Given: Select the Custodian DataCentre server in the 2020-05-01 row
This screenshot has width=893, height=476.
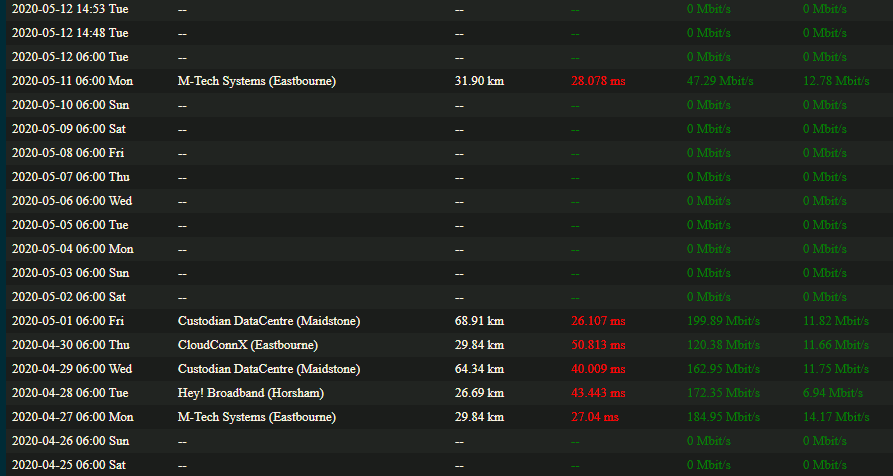Looking at the screenshot, I should [x=269, y=321].
